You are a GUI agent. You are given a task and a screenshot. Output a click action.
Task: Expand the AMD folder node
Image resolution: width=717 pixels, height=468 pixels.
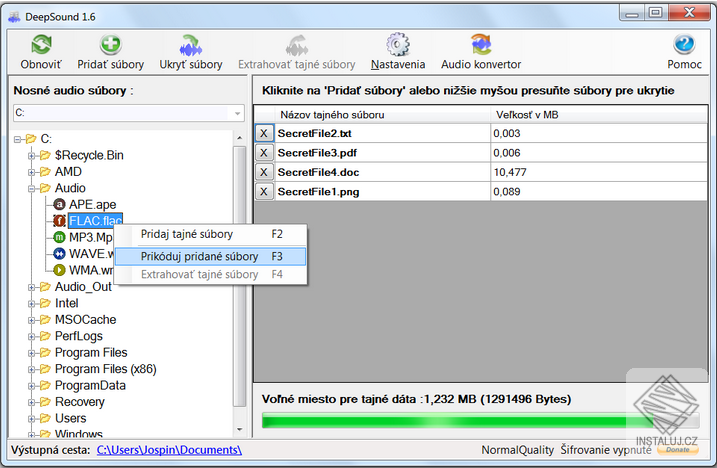point(32,172)
